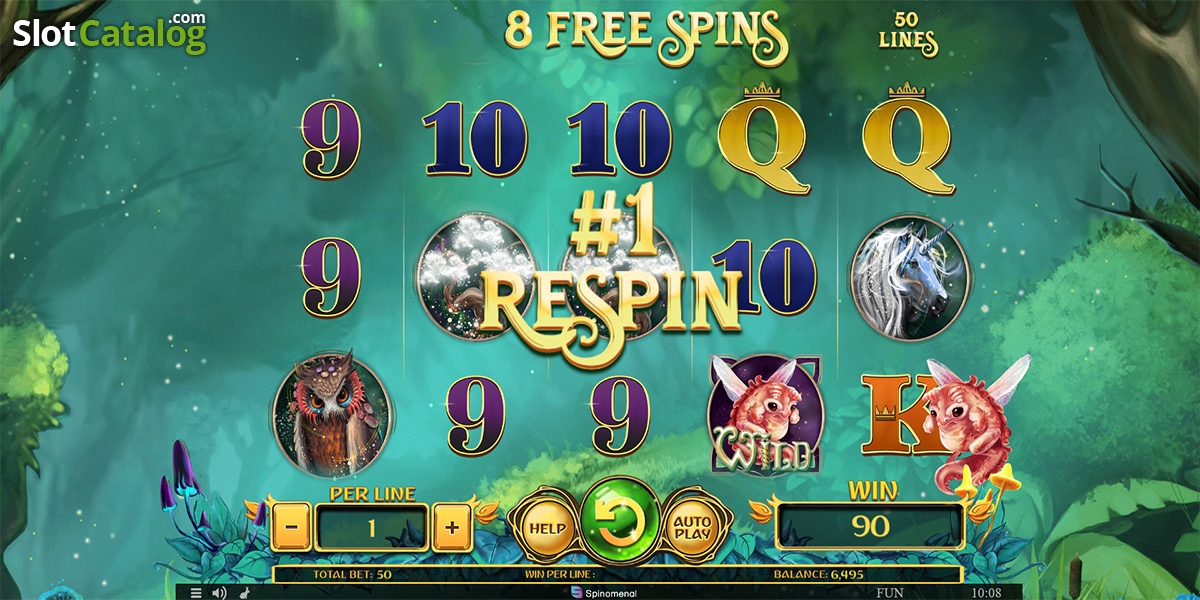
Task: Open the hamburger menu icon
Action: (x=196, y=592)
